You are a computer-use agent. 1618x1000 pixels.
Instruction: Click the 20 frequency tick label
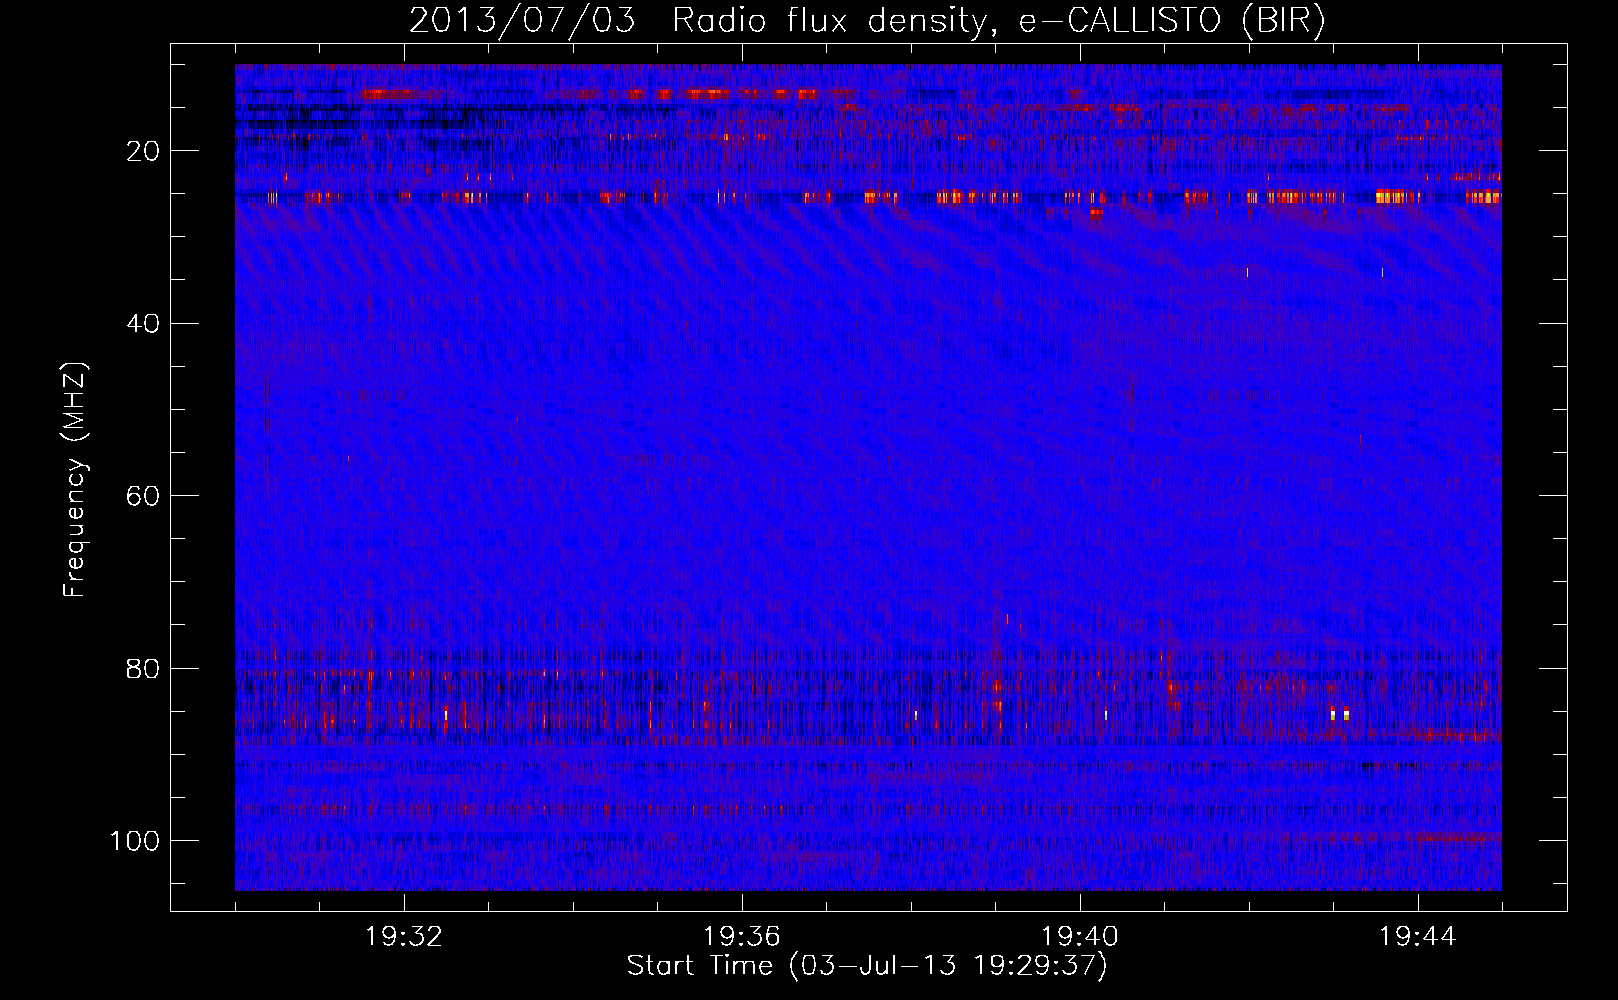144,151
